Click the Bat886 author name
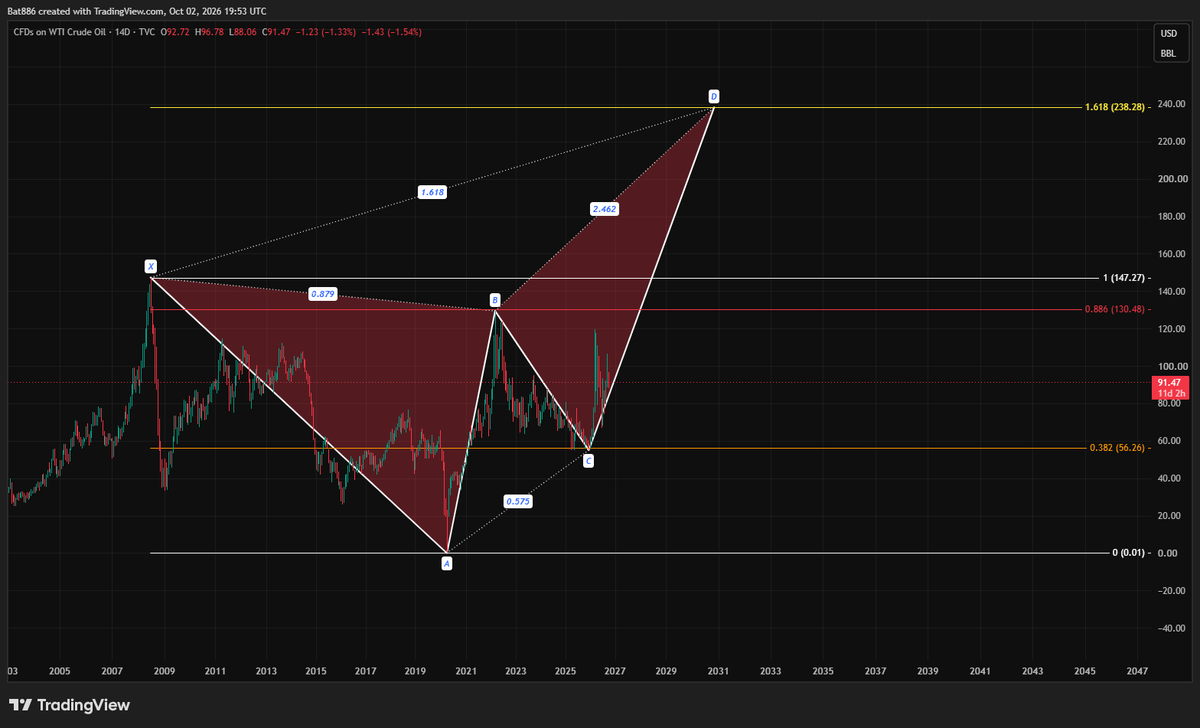The height and width of the screenshot is (728, 1200). (x=20, y=10)
